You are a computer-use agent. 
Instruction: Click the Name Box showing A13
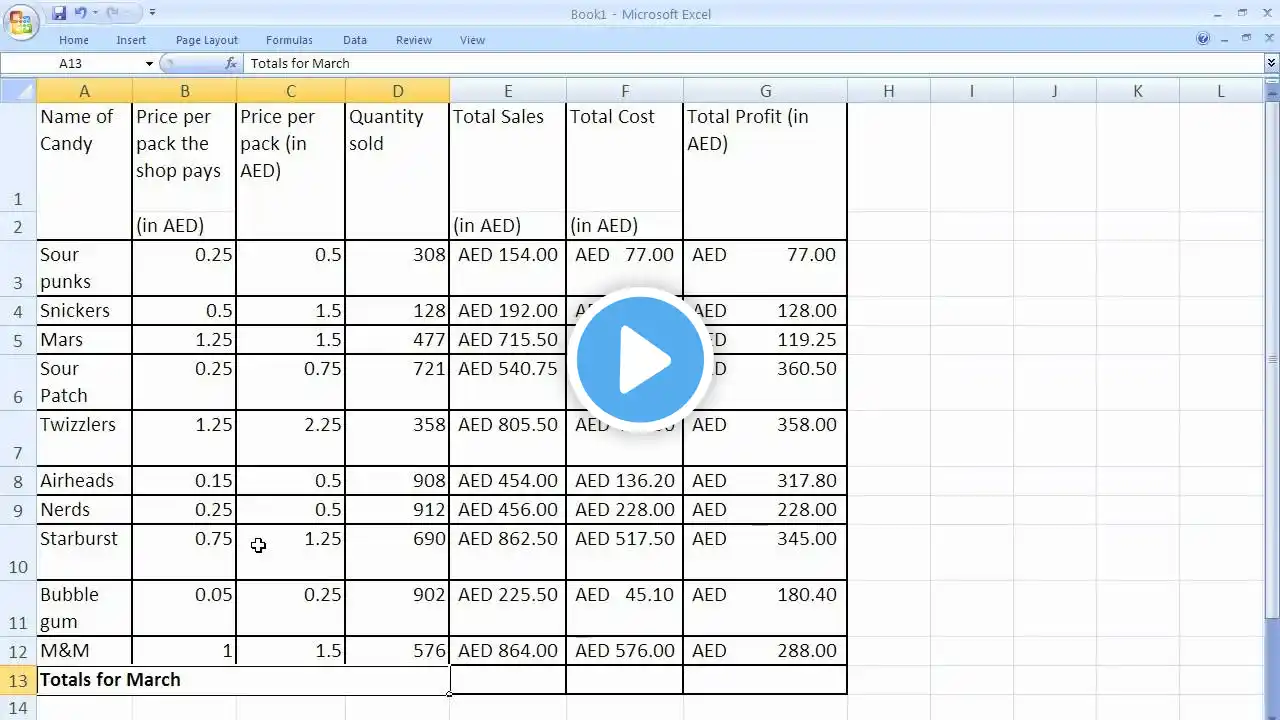(72, 63)
